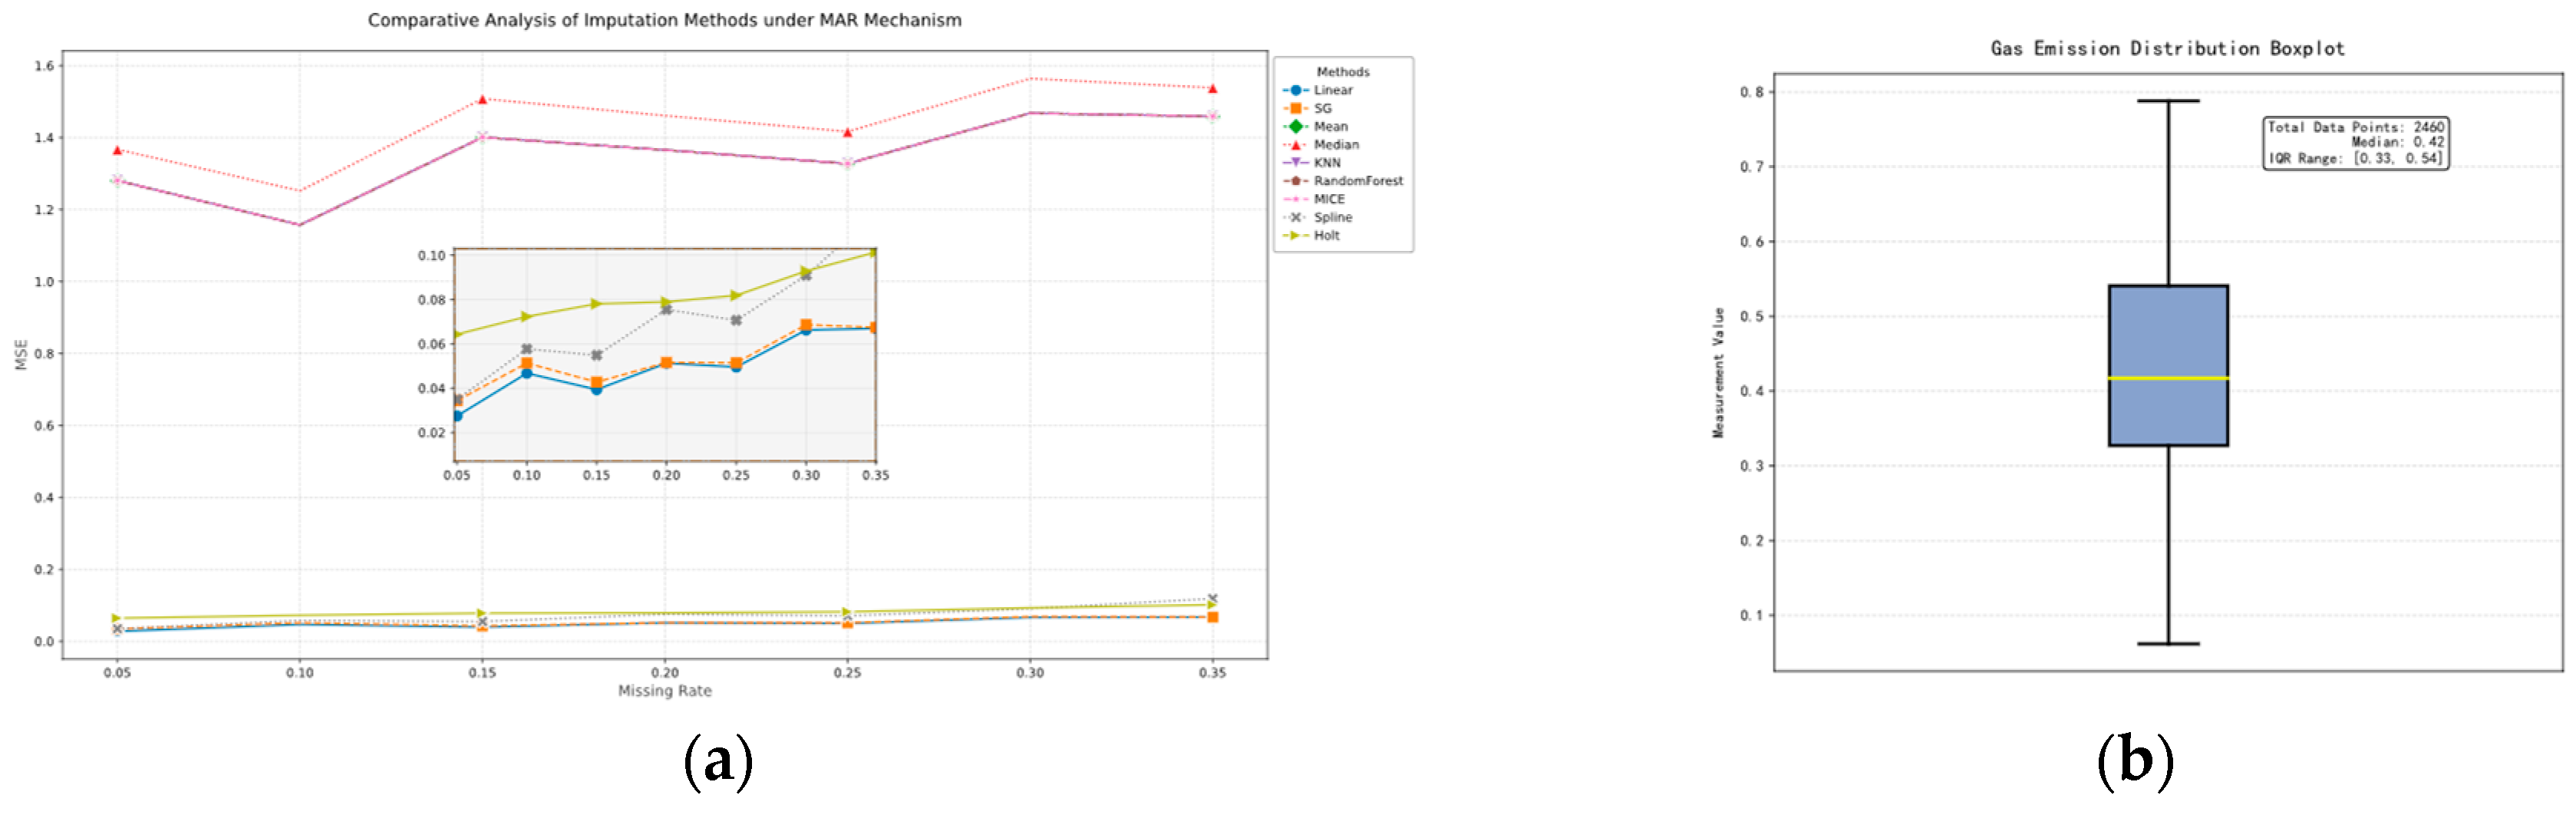
Task: Click the "Missing Rate" x-axis label
Action: 664,690
